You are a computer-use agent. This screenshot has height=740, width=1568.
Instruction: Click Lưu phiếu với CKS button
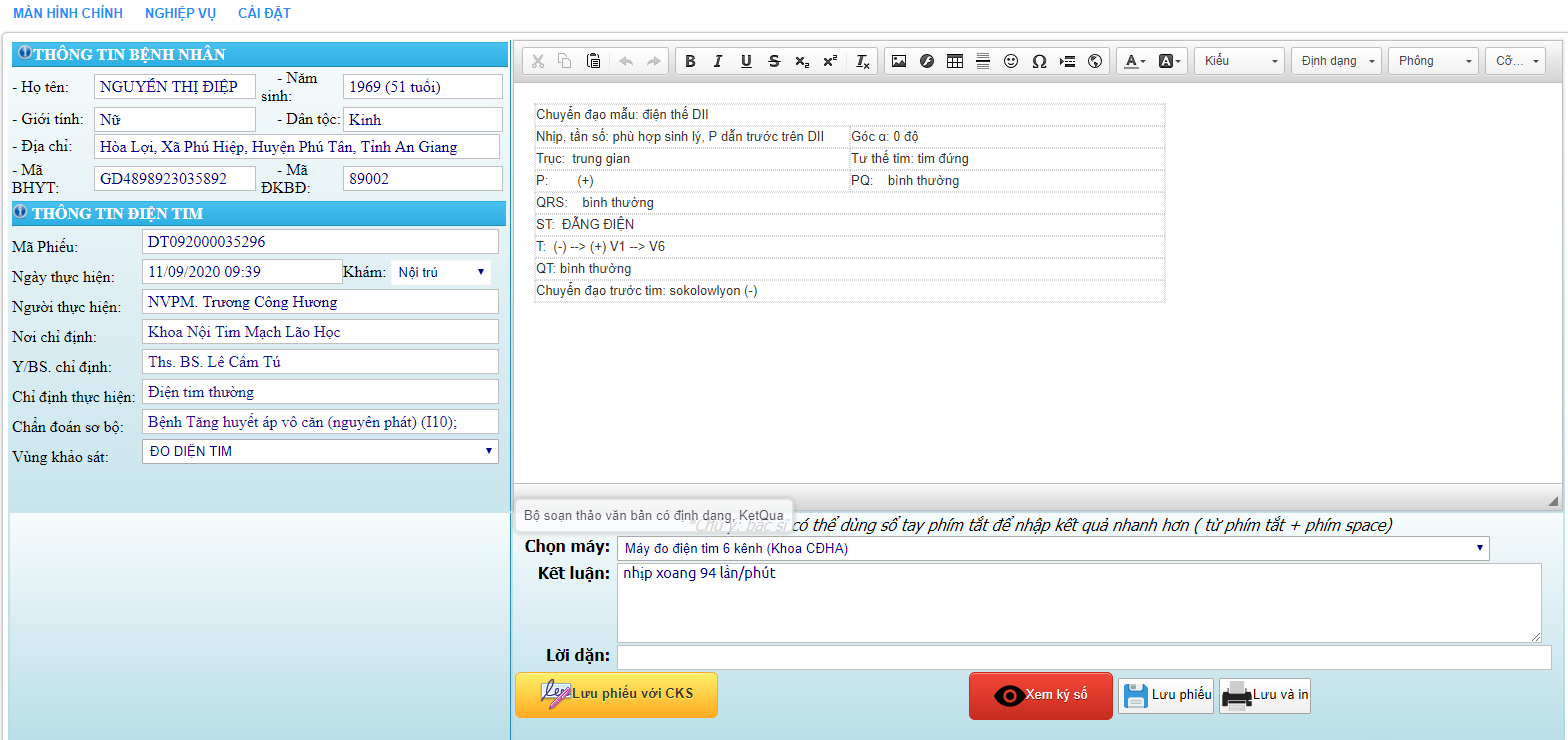point(616,694)
